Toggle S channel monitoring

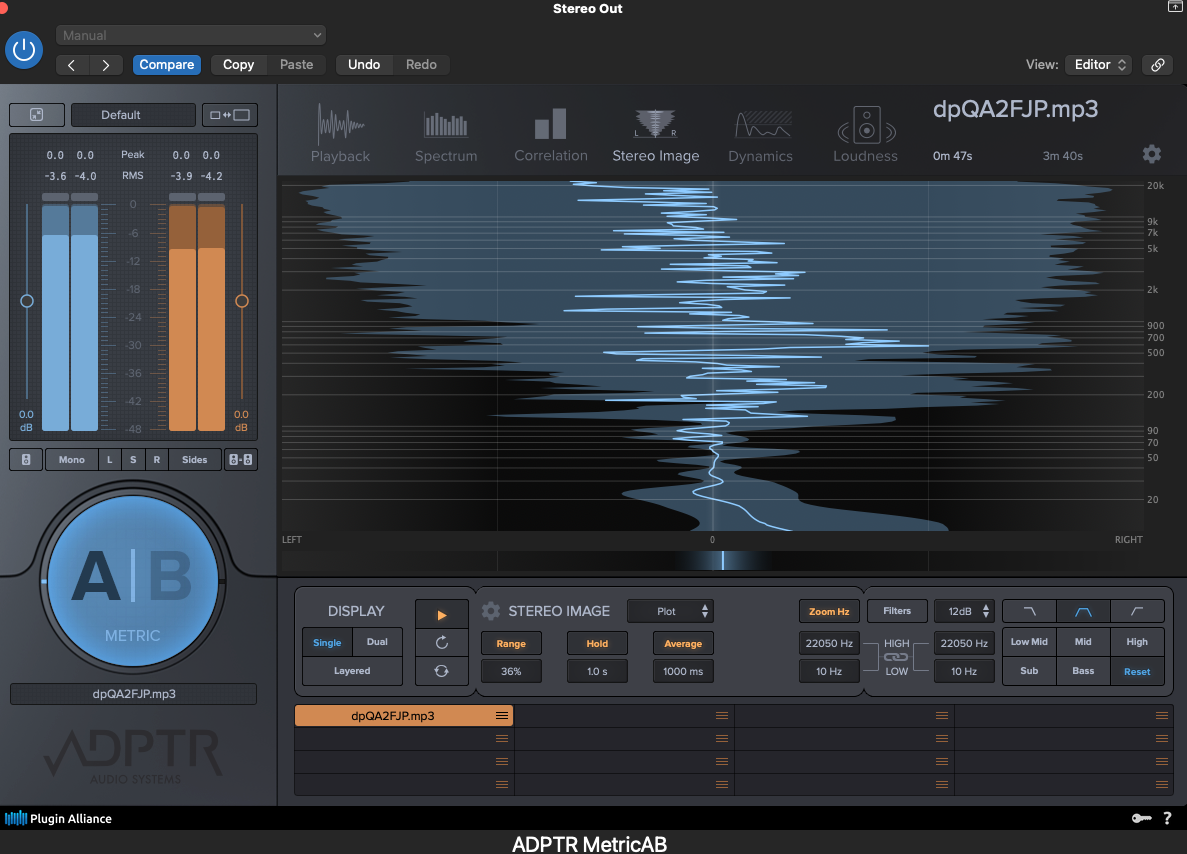point(133,460)
